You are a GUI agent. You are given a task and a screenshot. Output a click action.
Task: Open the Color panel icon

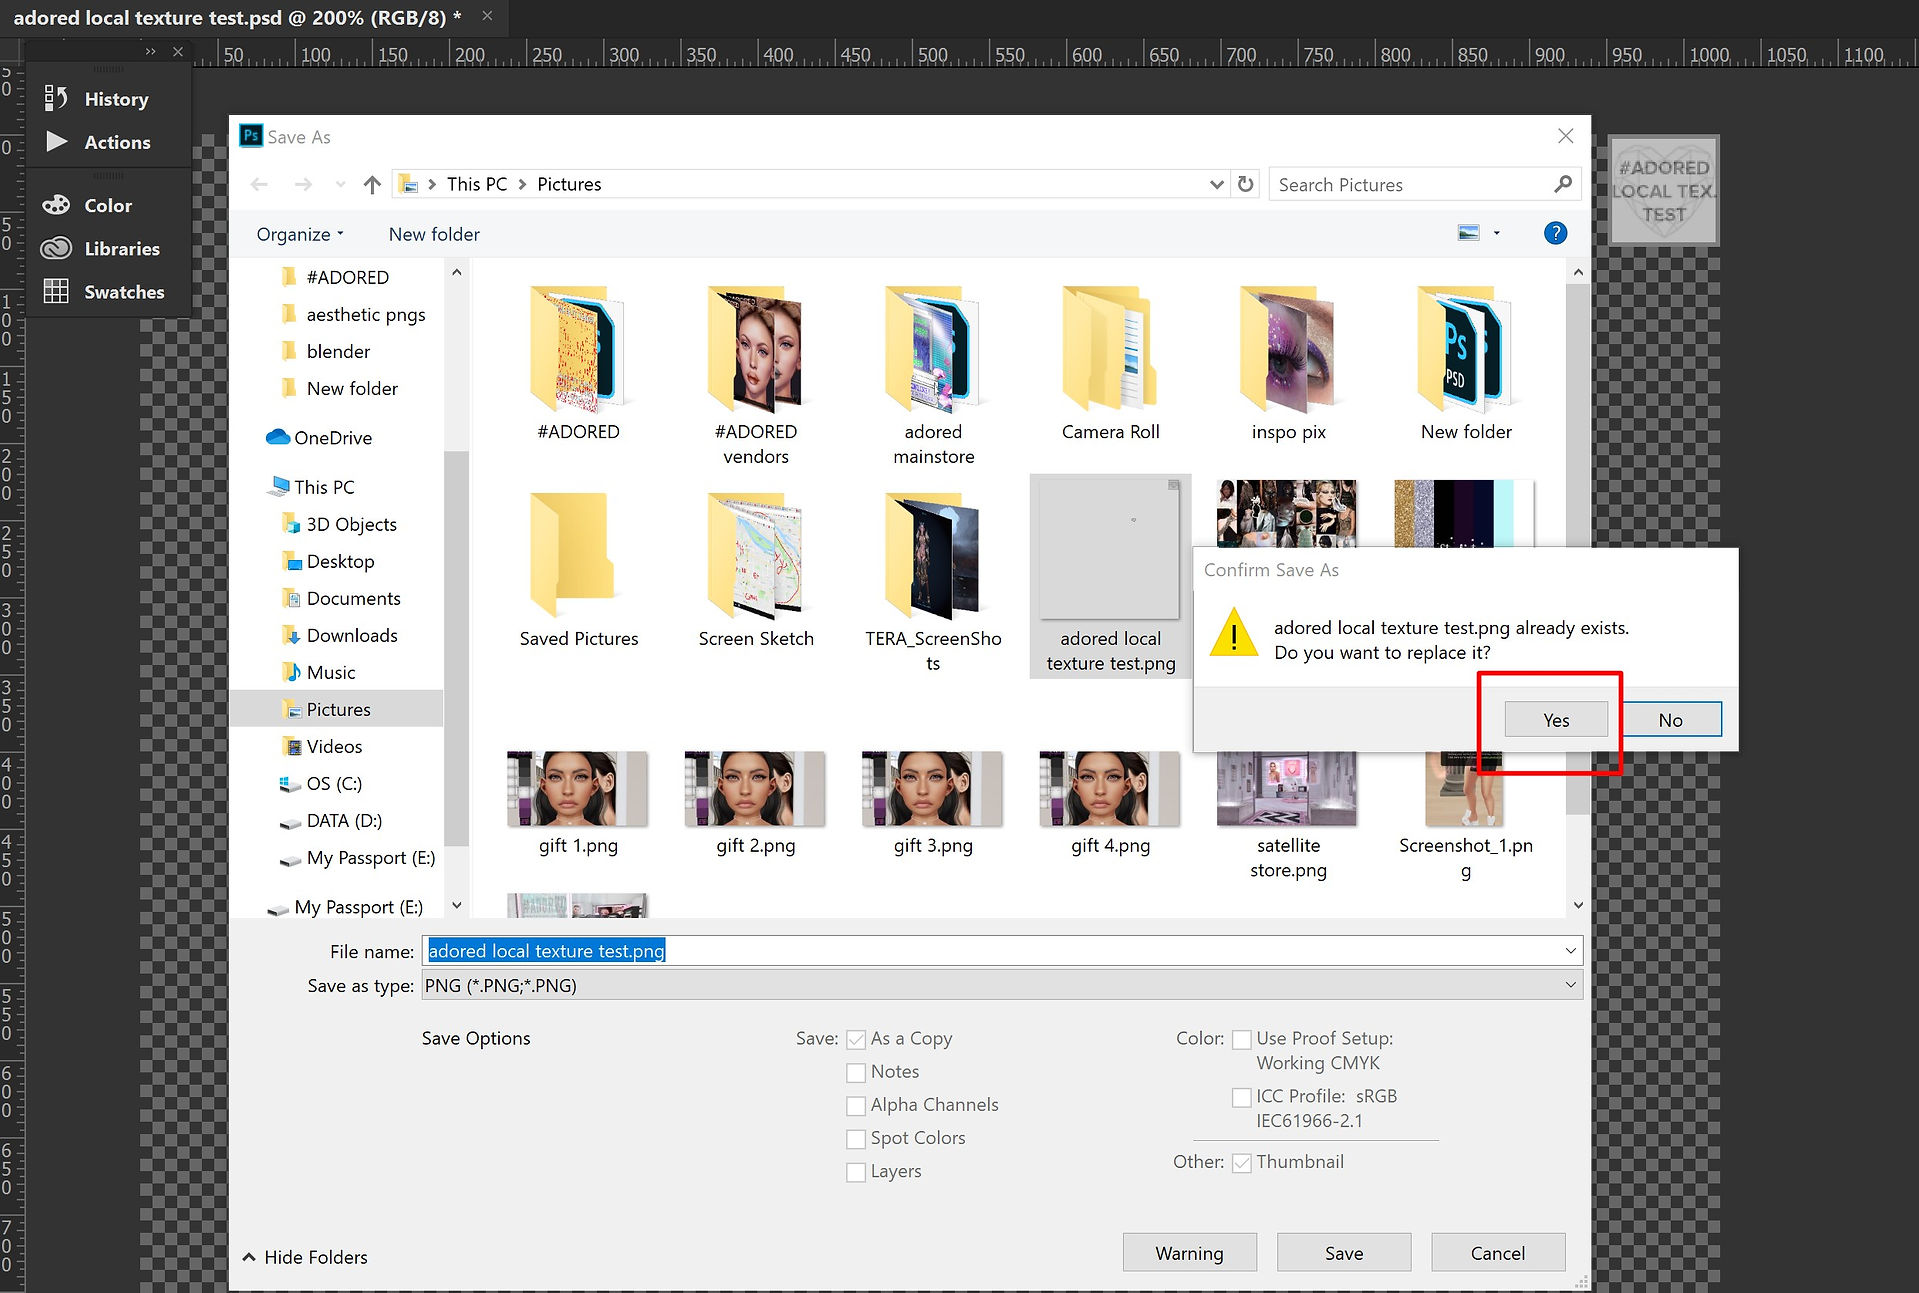(x=56, y=205)
